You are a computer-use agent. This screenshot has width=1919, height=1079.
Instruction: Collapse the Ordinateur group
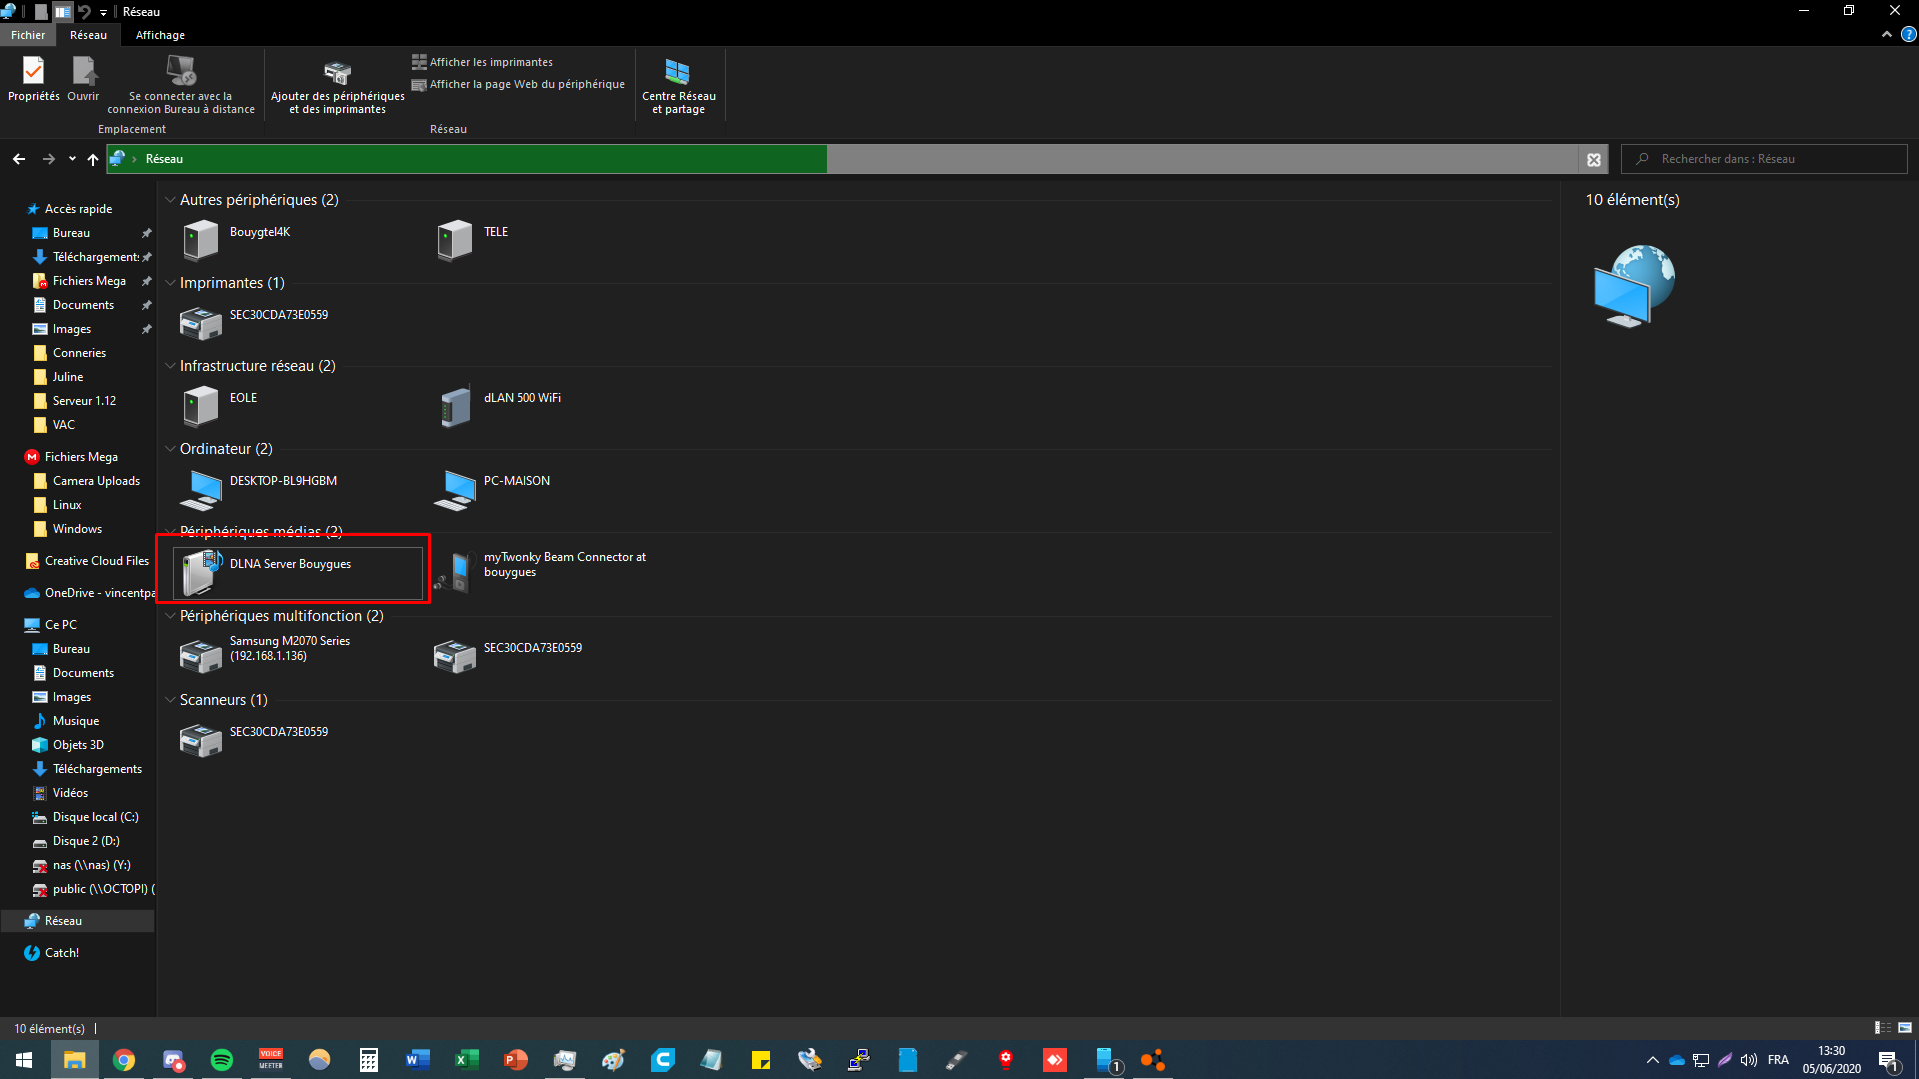pyautogui.click(x=170, y=449)
